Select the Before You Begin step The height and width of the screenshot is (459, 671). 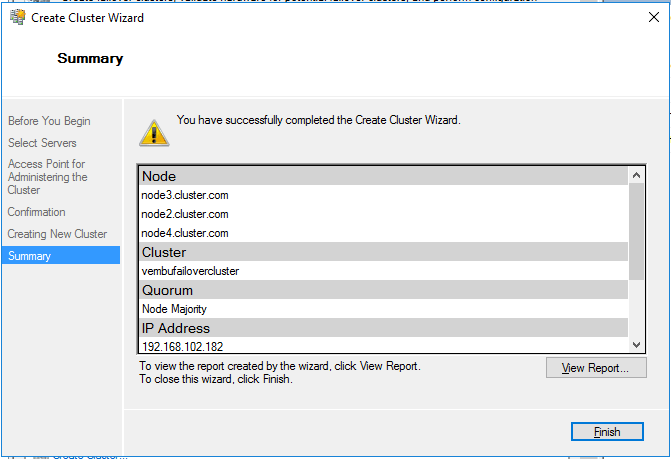49,121
